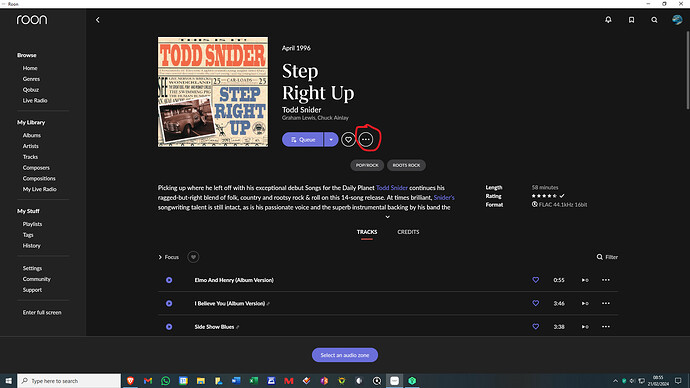The width and height of the screenshot is (690, 388).
Task: Open Community in the sidebar
Action: (37, 279)
